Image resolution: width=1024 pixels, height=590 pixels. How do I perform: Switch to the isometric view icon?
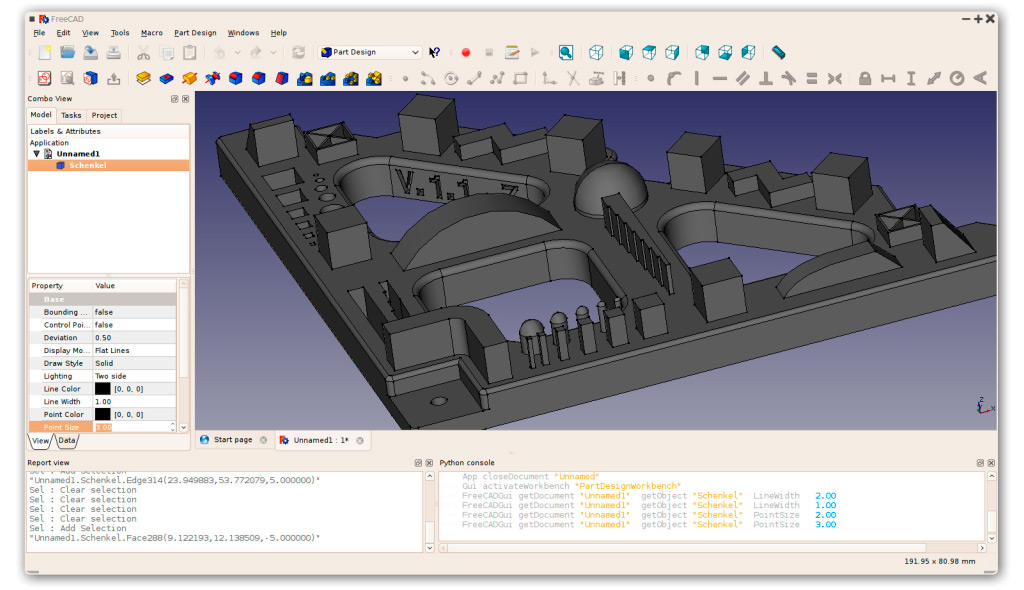[x=595, y=52]
